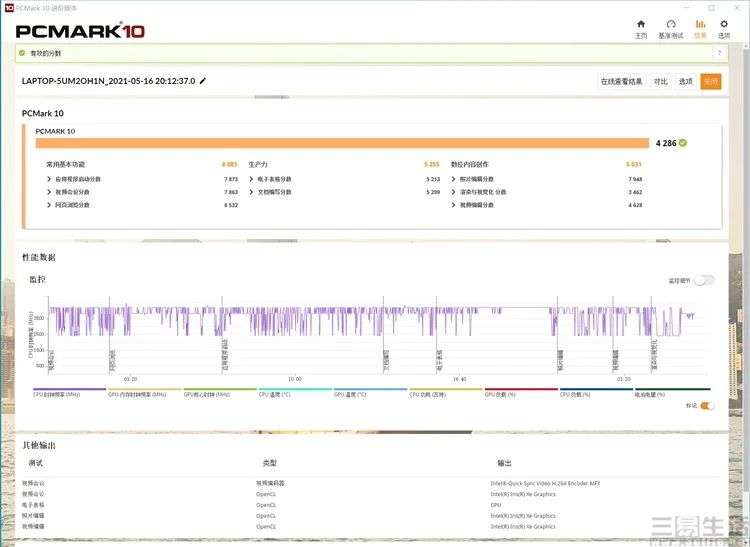Screen dimensions: 750x547
Task: Click the 视频编码器 type cell
Action: click(x=270, y=483)
